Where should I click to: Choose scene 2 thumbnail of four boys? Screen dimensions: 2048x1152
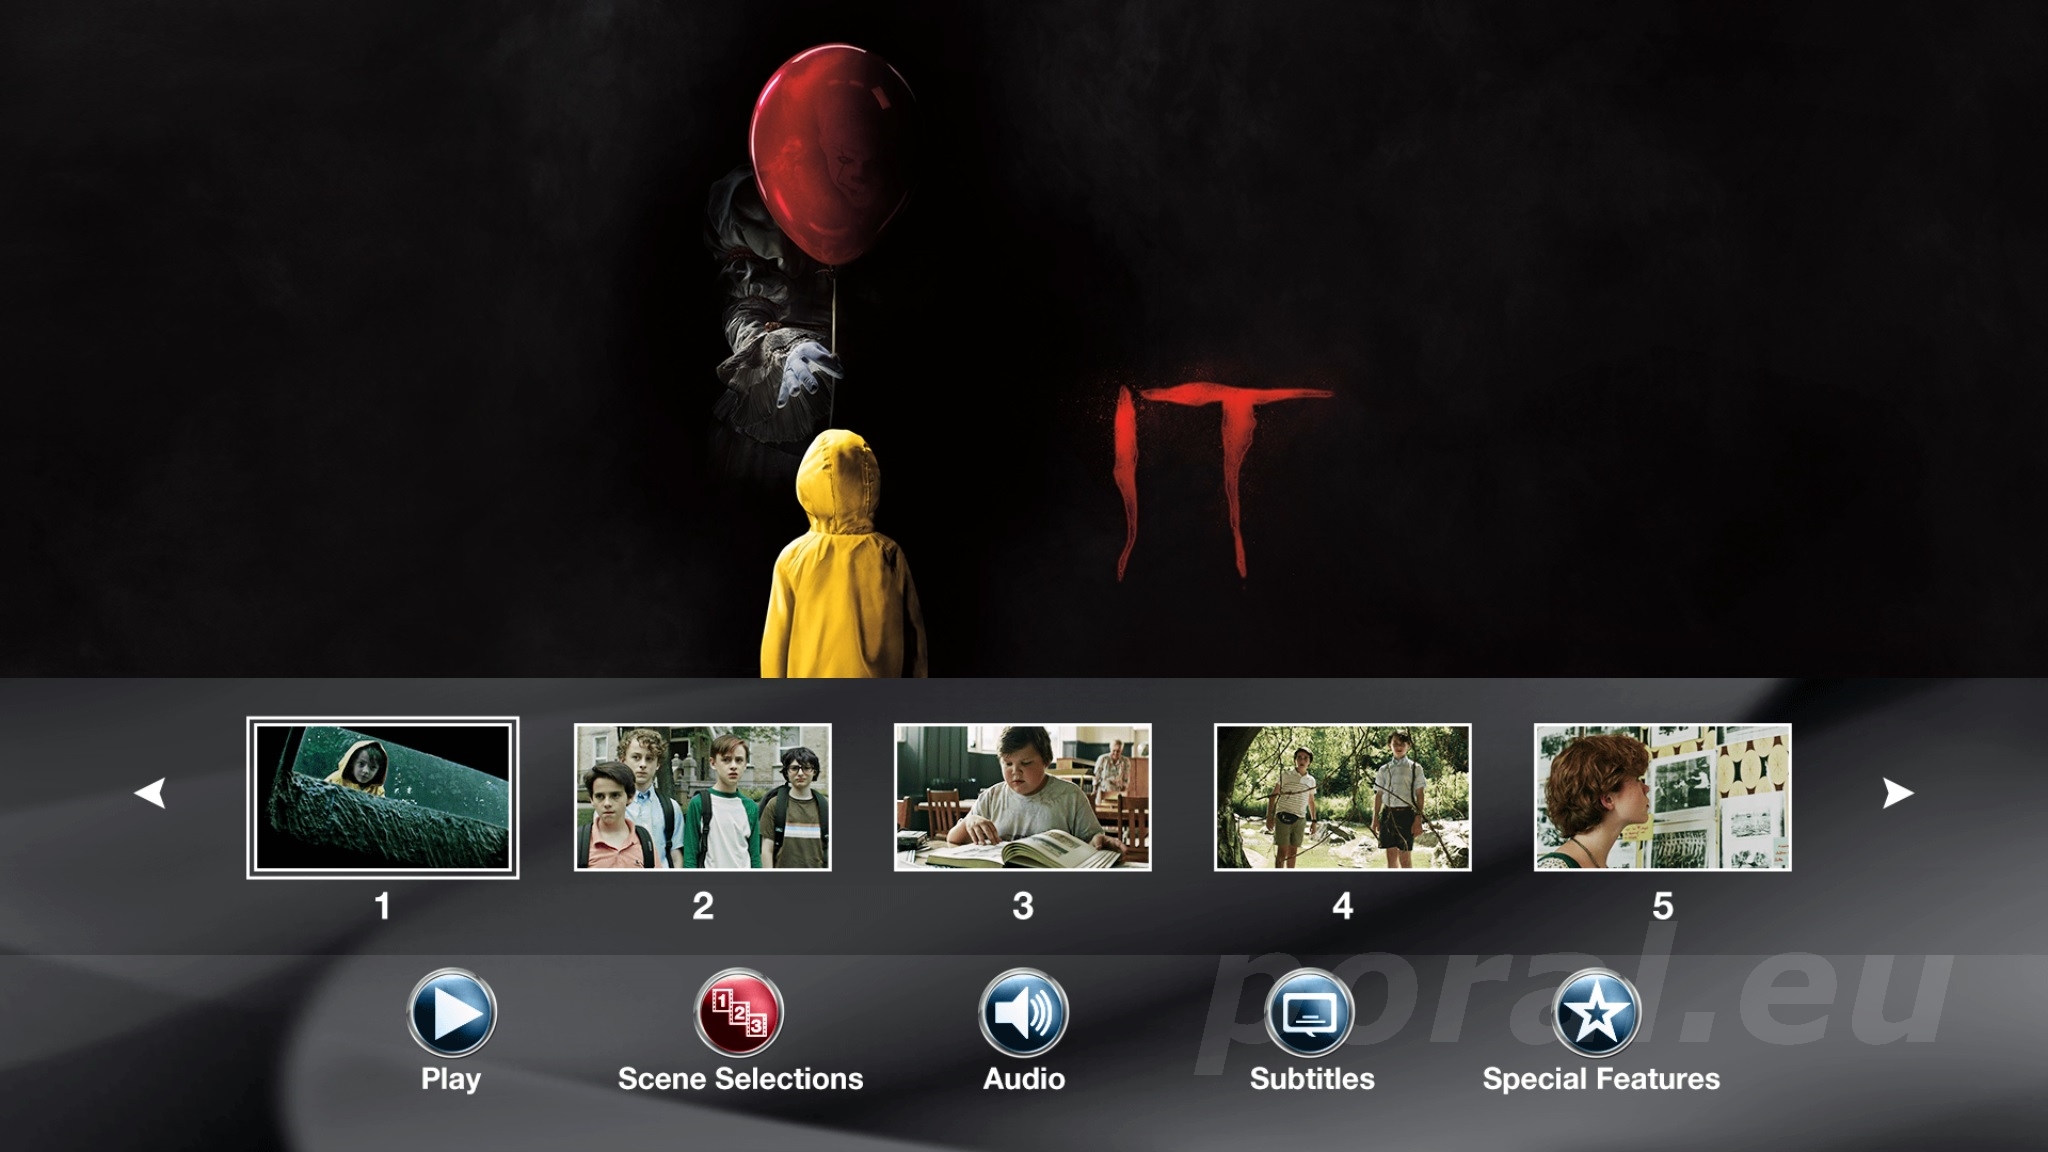click(703, 797)
